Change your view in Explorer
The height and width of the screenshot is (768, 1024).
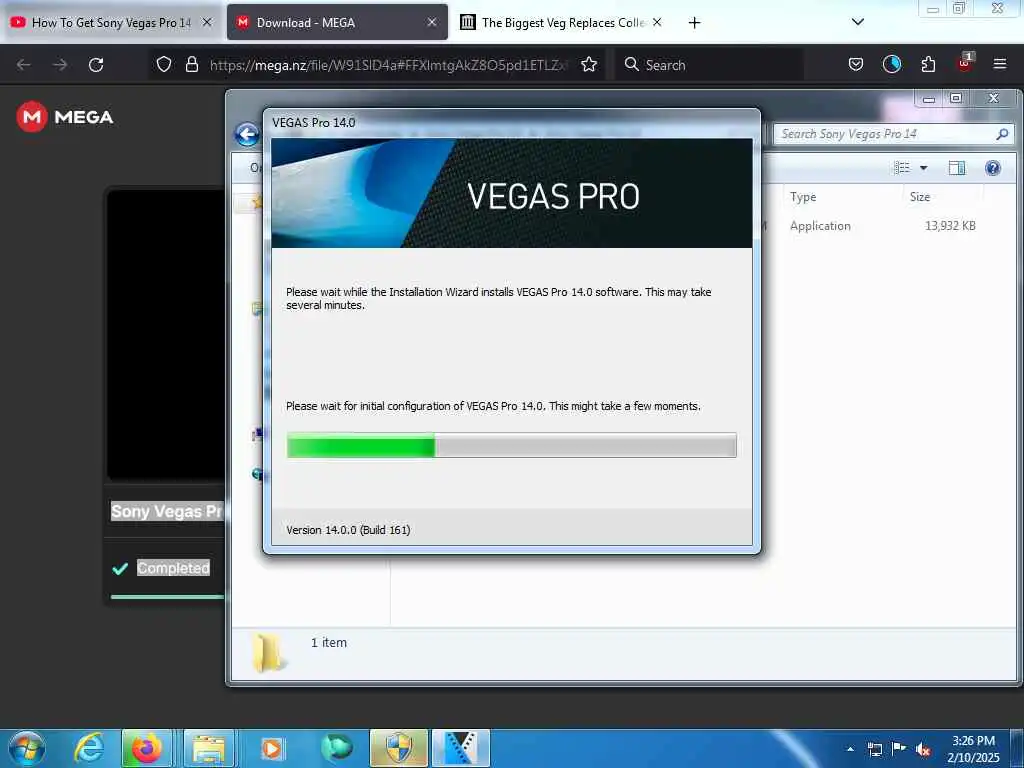pos(902,168)
